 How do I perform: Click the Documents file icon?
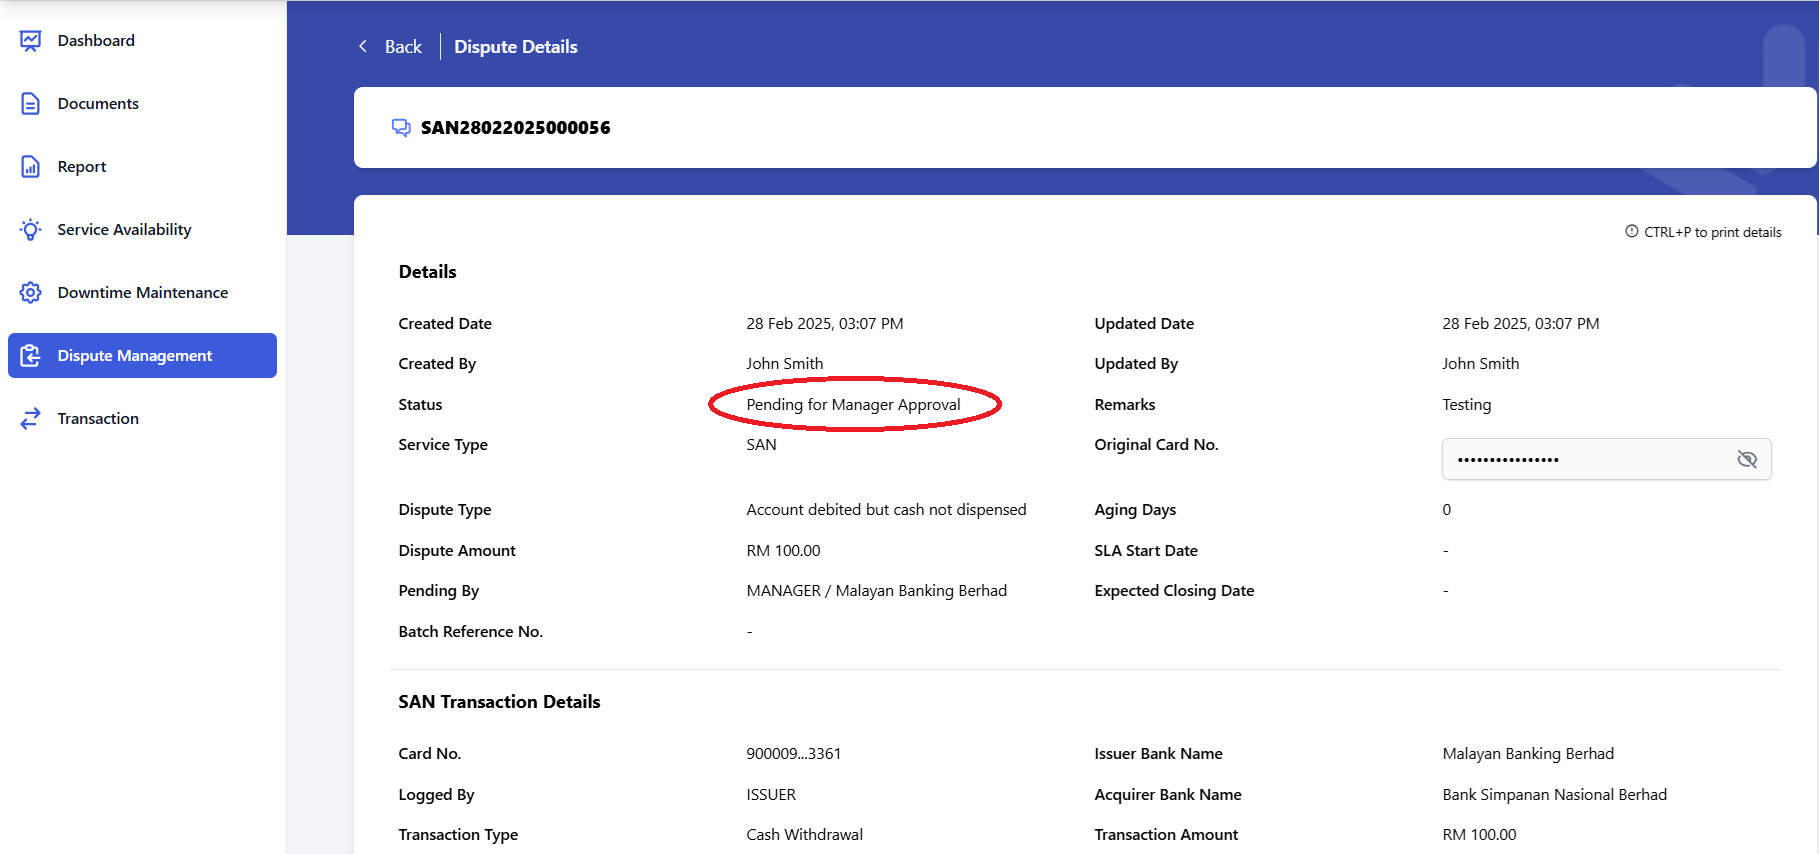[31, 104]
